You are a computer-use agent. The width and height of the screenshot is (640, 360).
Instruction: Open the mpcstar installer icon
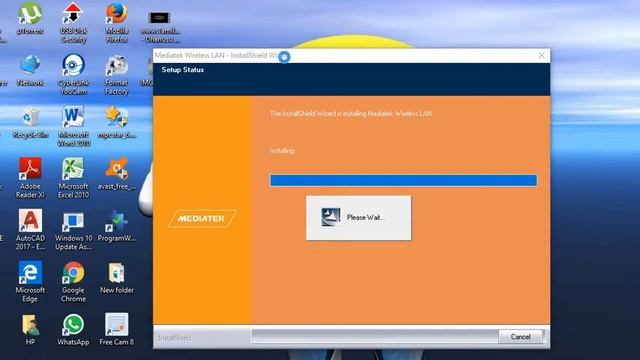coord(117,122)
